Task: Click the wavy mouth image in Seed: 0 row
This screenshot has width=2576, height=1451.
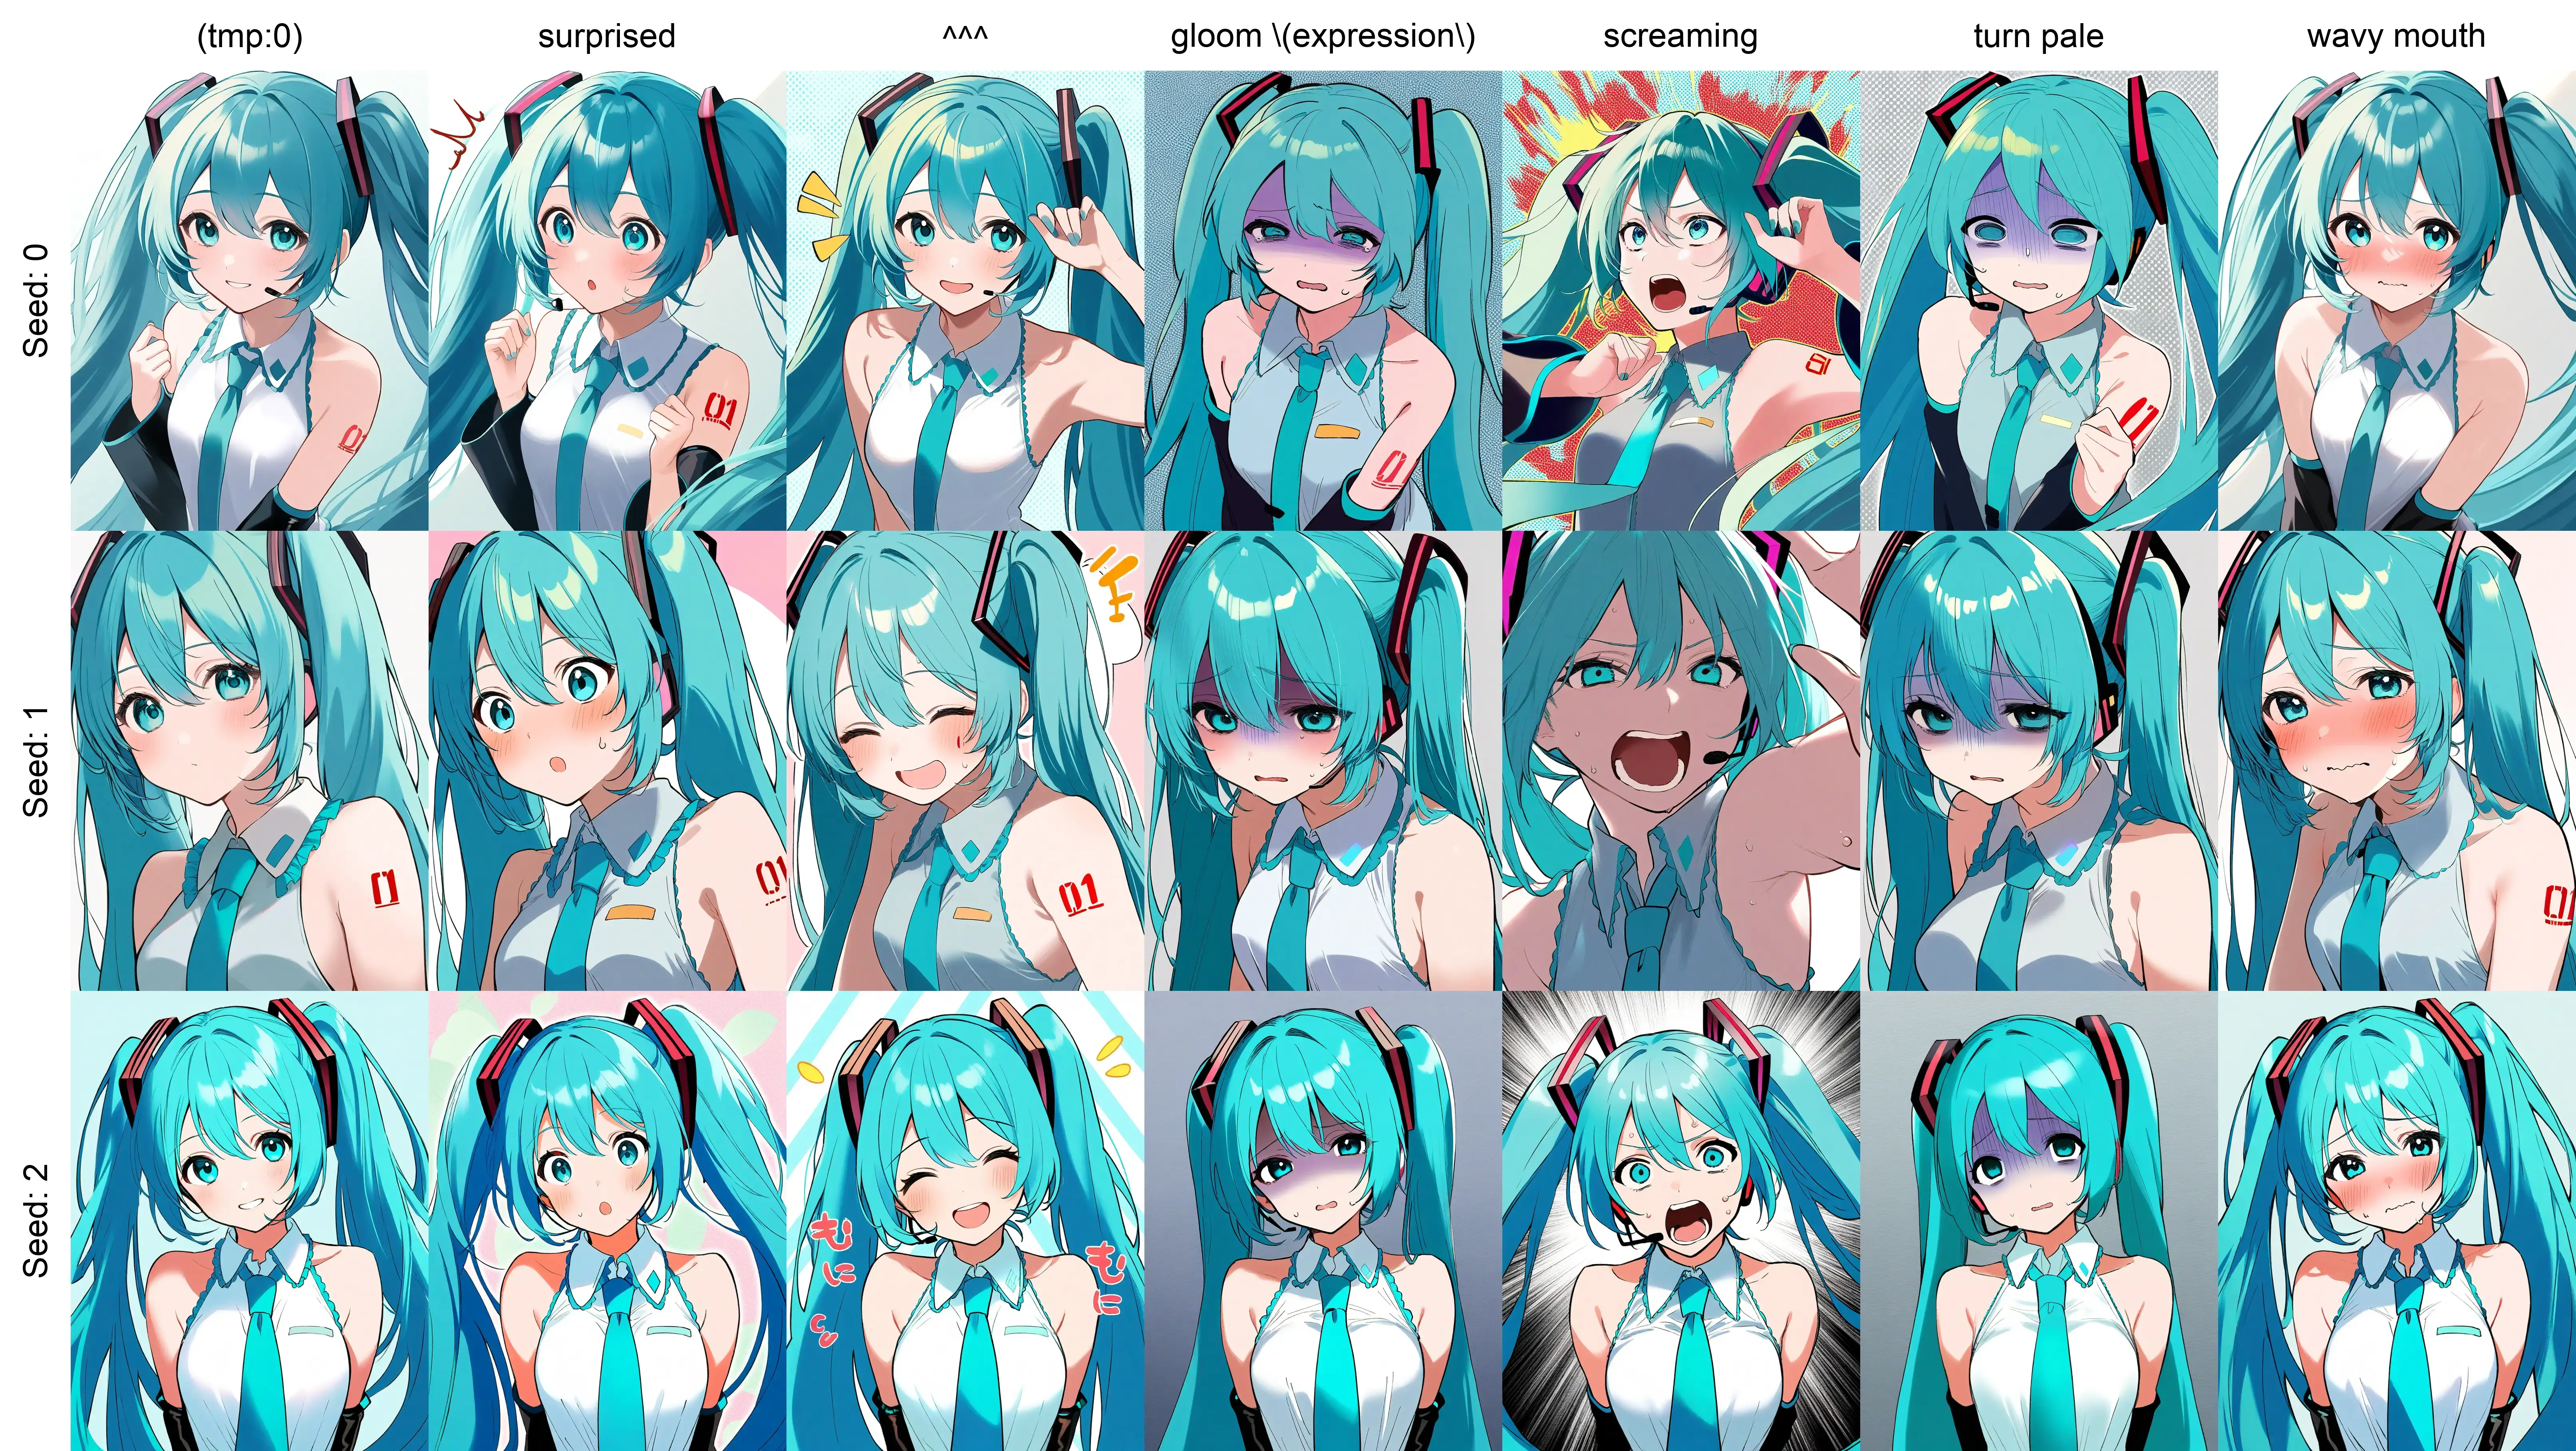Action: (2397, 300)
